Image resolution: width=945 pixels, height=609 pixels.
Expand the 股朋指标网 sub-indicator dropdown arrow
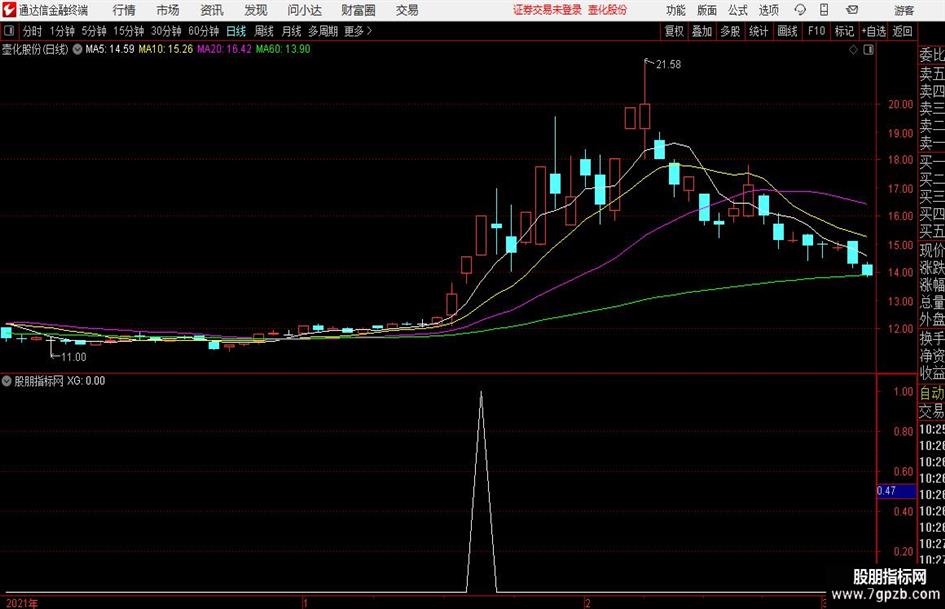[7, 381]
